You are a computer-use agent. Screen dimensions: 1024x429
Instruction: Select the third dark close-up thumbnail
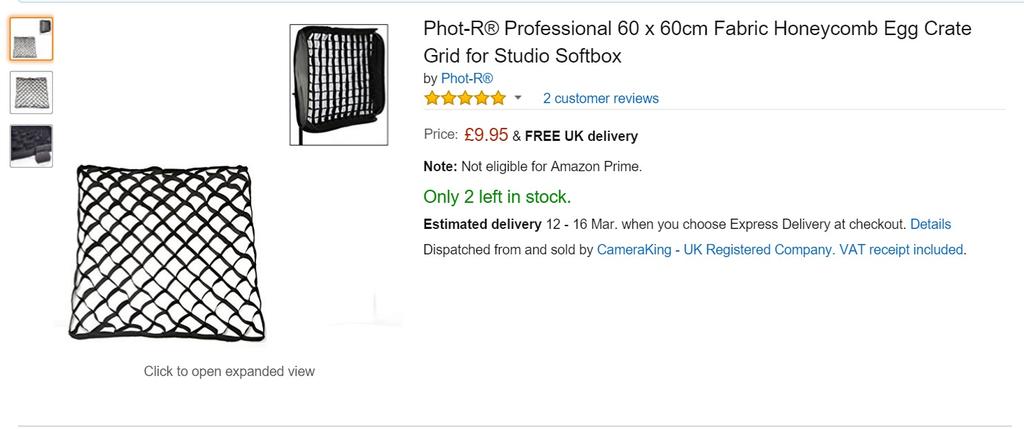30,146
